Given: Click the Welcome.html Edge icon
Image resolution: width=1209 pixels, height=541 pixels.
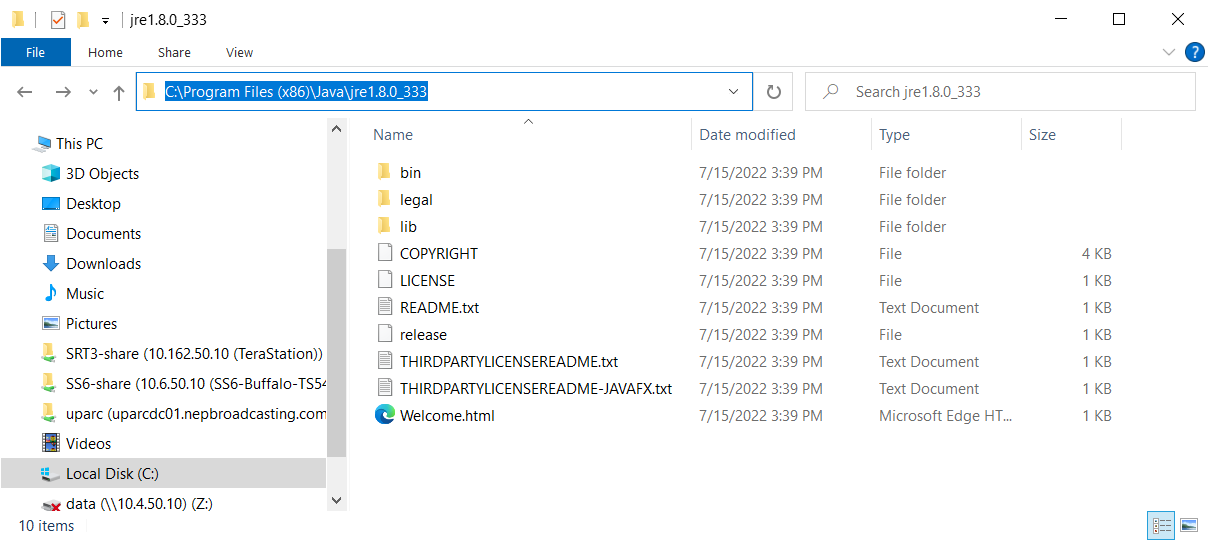Looking at the screenshot, I should tap(385, 415).
